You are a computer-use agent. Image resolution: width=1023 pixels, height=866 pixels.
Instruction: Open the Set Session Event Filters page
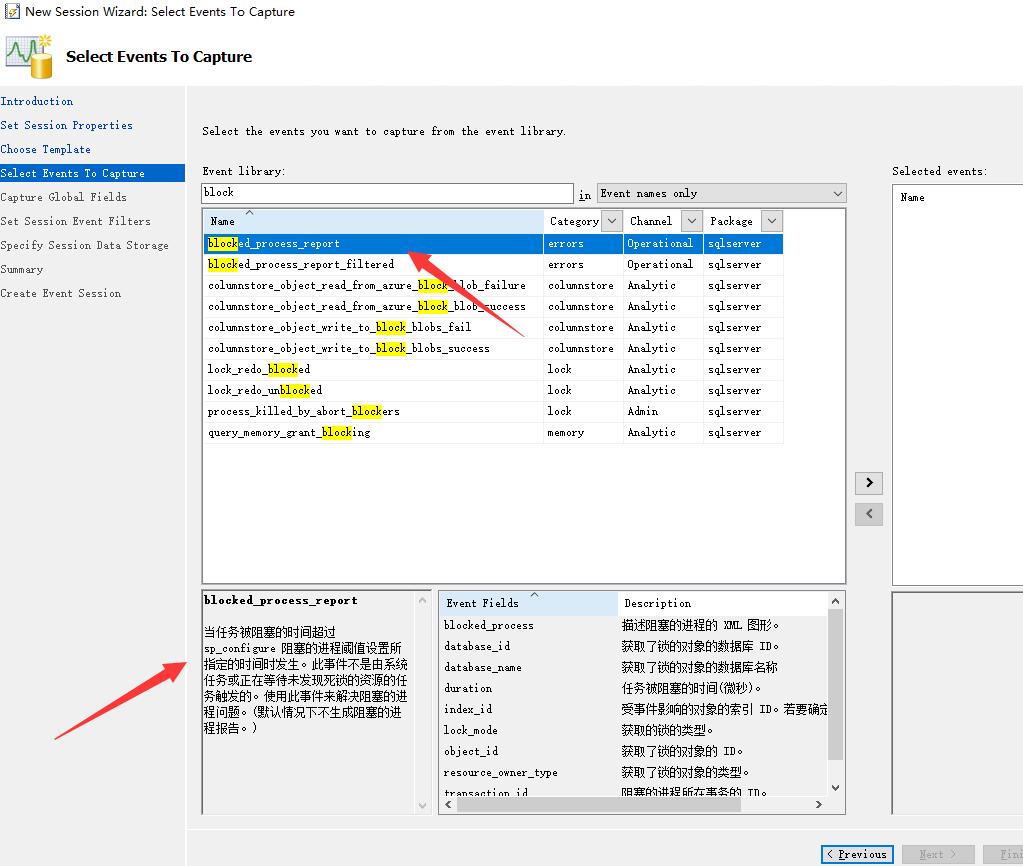(75, 221)
